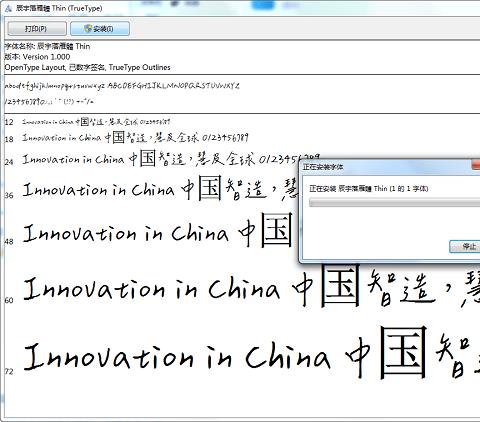Click the digits and symbols sample line
This screenshot has height=422, width=480.
(49, 101)
